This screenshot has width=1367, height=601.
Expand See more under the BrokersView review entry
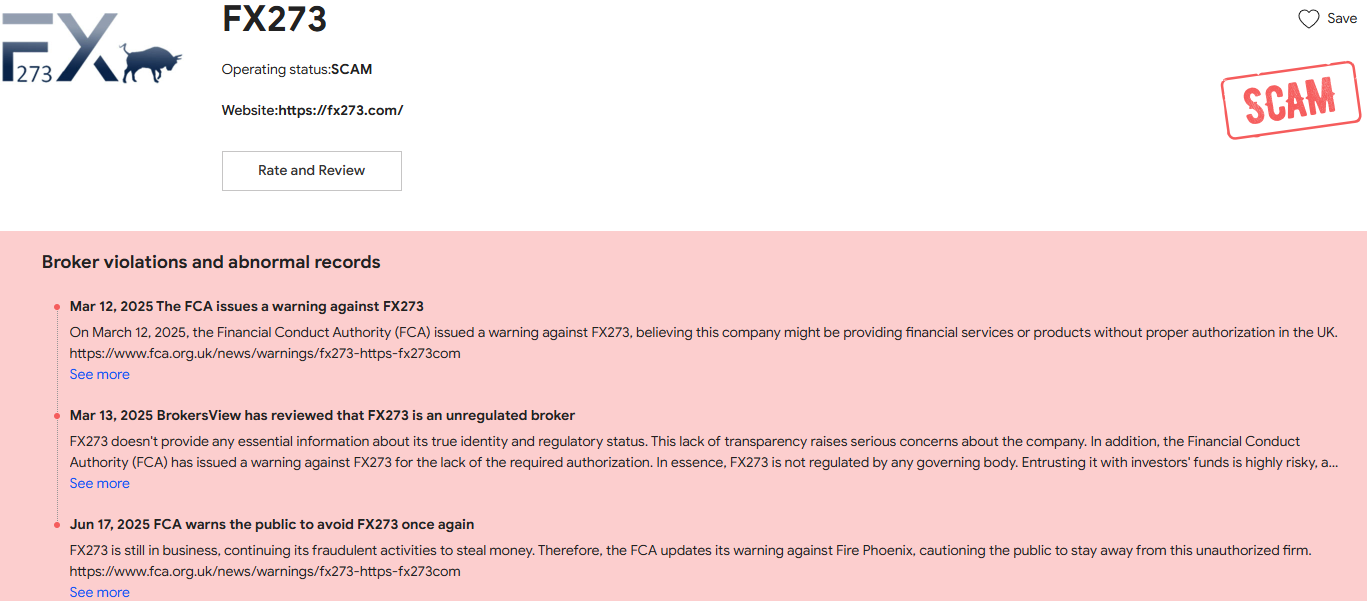pyautogui.click(x=99, y=483)
